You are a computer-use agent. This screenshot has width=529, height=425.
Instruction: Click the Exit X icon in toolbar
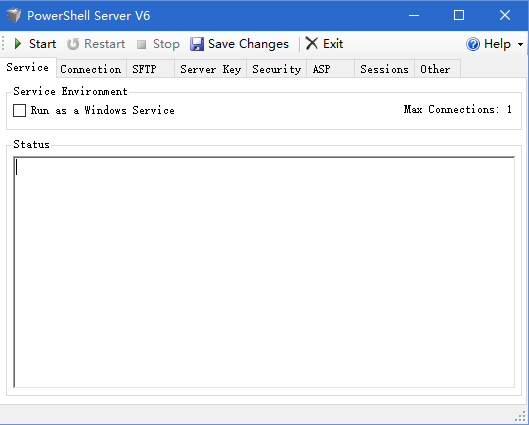point(312,44)
